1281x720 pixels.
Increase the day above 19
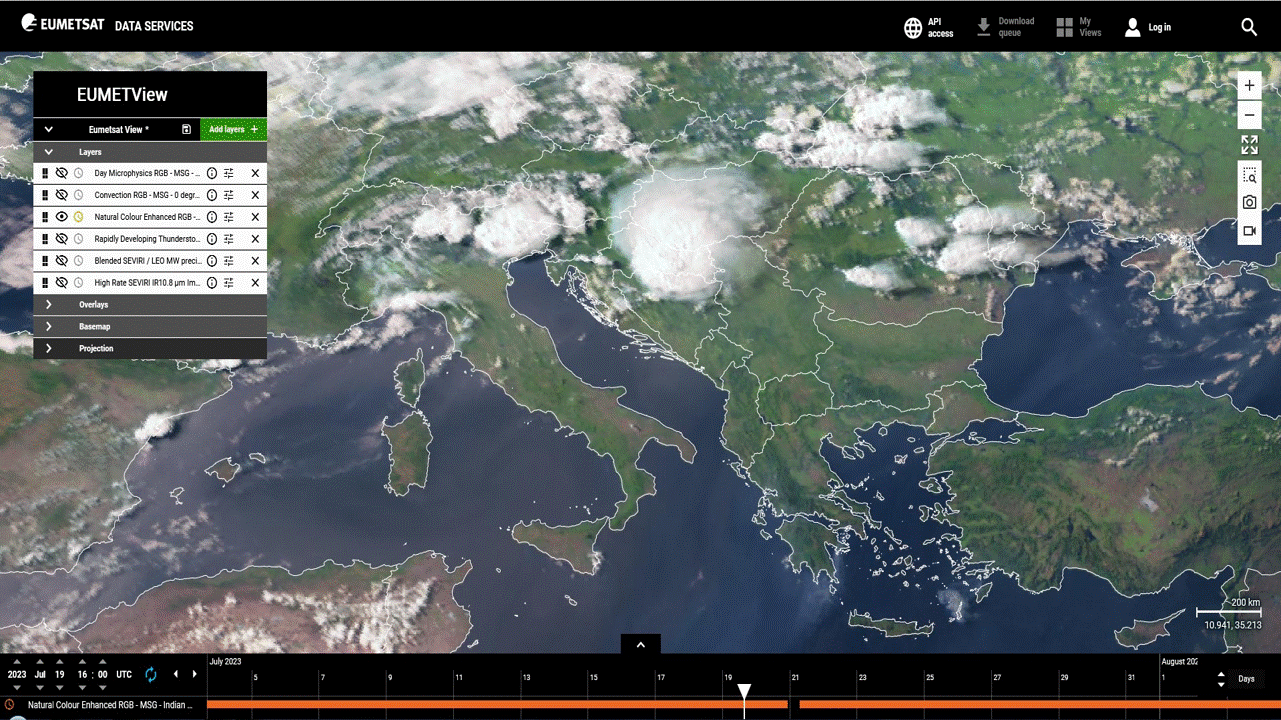click(x=60, y=661)
